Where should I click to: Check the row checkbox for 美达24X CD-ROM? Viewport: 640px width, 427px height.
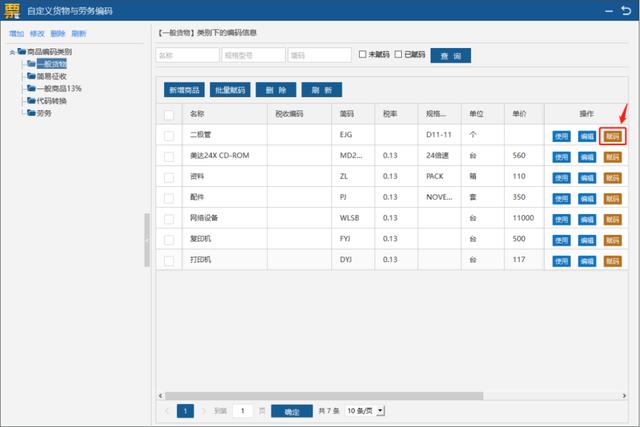[x=170, y=156]
